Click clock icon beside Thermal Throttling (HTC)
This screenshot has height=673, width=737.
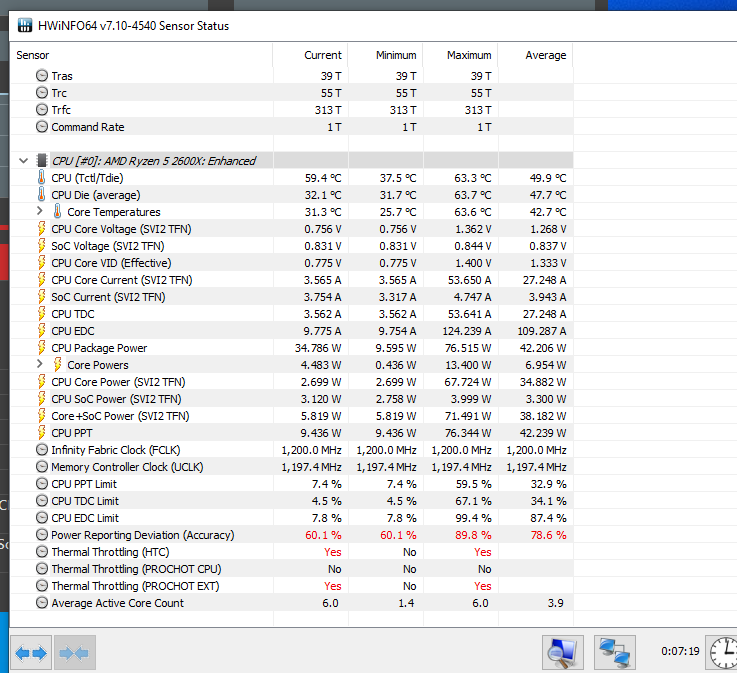point(42,552)
